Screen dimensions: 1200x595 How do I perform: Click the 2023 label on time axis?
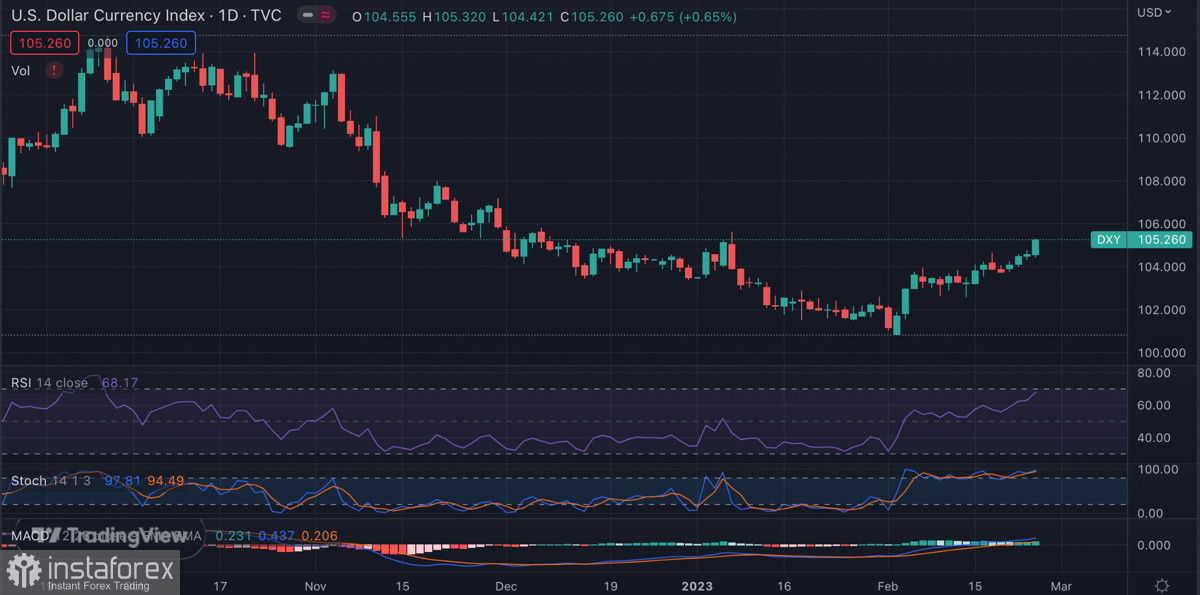point(695,586)
